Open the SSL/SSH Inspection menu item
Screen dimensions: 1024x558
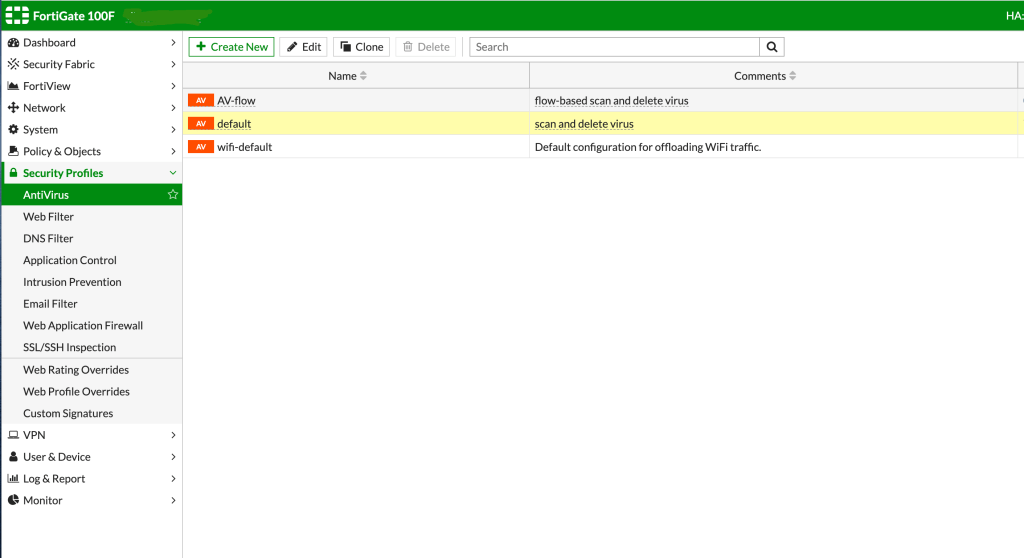[x=69, y=348]
